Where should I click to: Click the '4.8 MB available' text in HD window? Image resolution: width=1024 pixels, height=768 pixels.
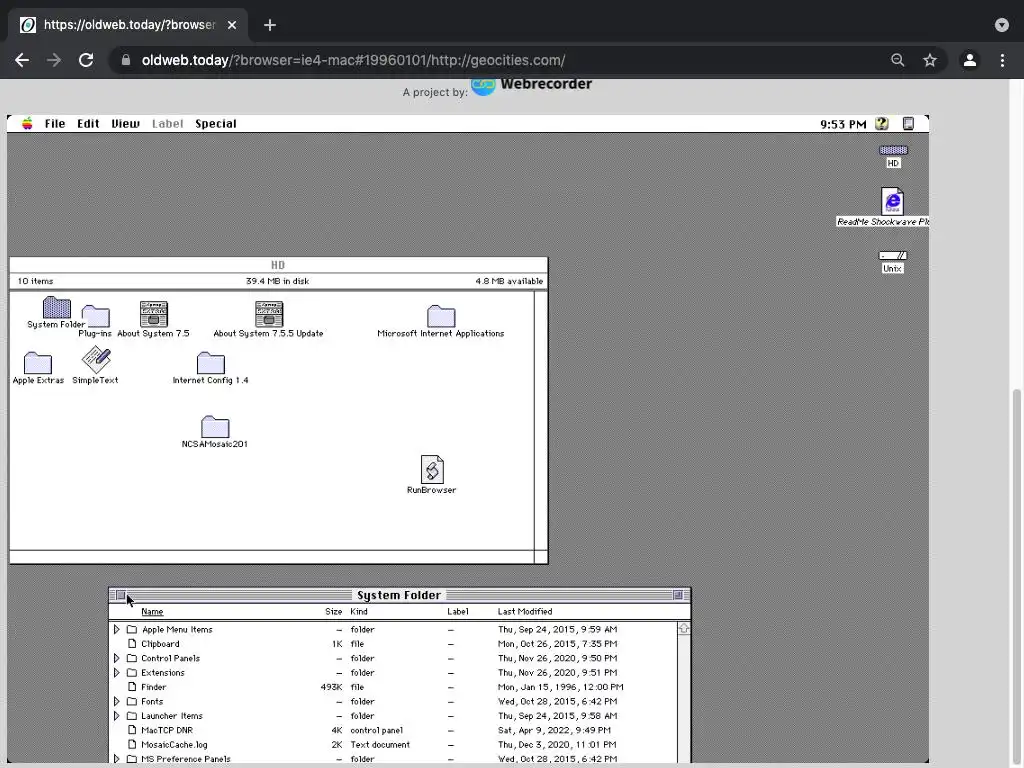(509, 281)
